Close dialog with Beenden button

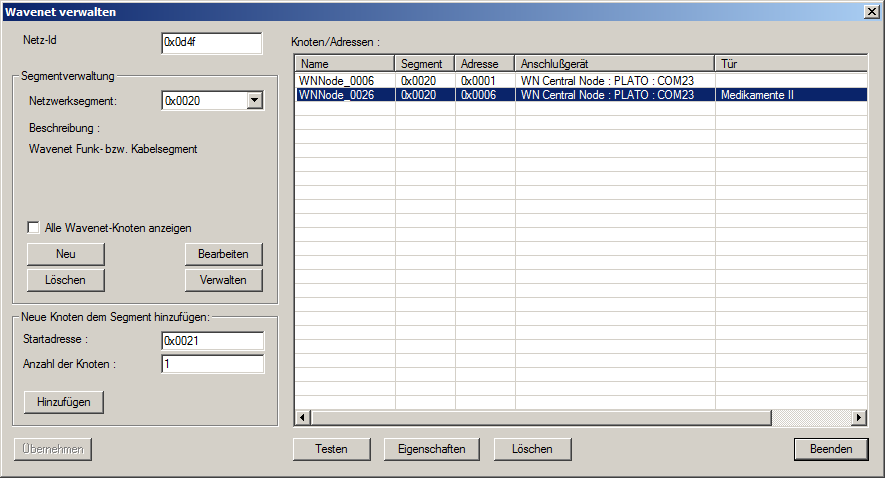(x=831, y=449)
